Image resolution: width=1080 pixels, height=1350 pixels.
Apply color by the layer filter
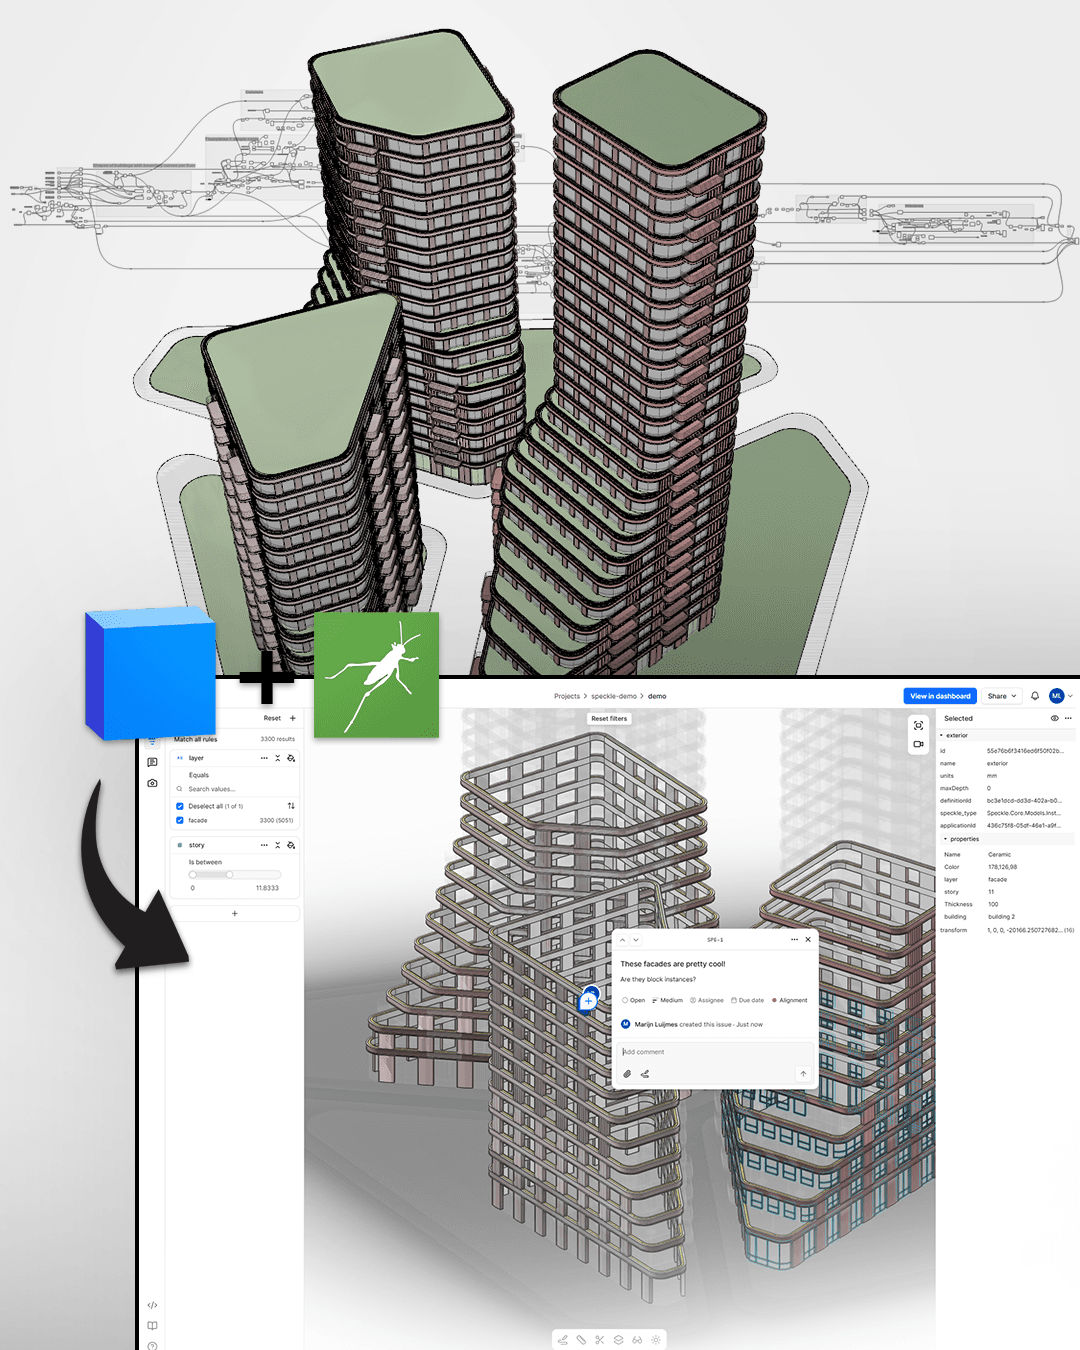pyautogui.click(x=291, y=758)
